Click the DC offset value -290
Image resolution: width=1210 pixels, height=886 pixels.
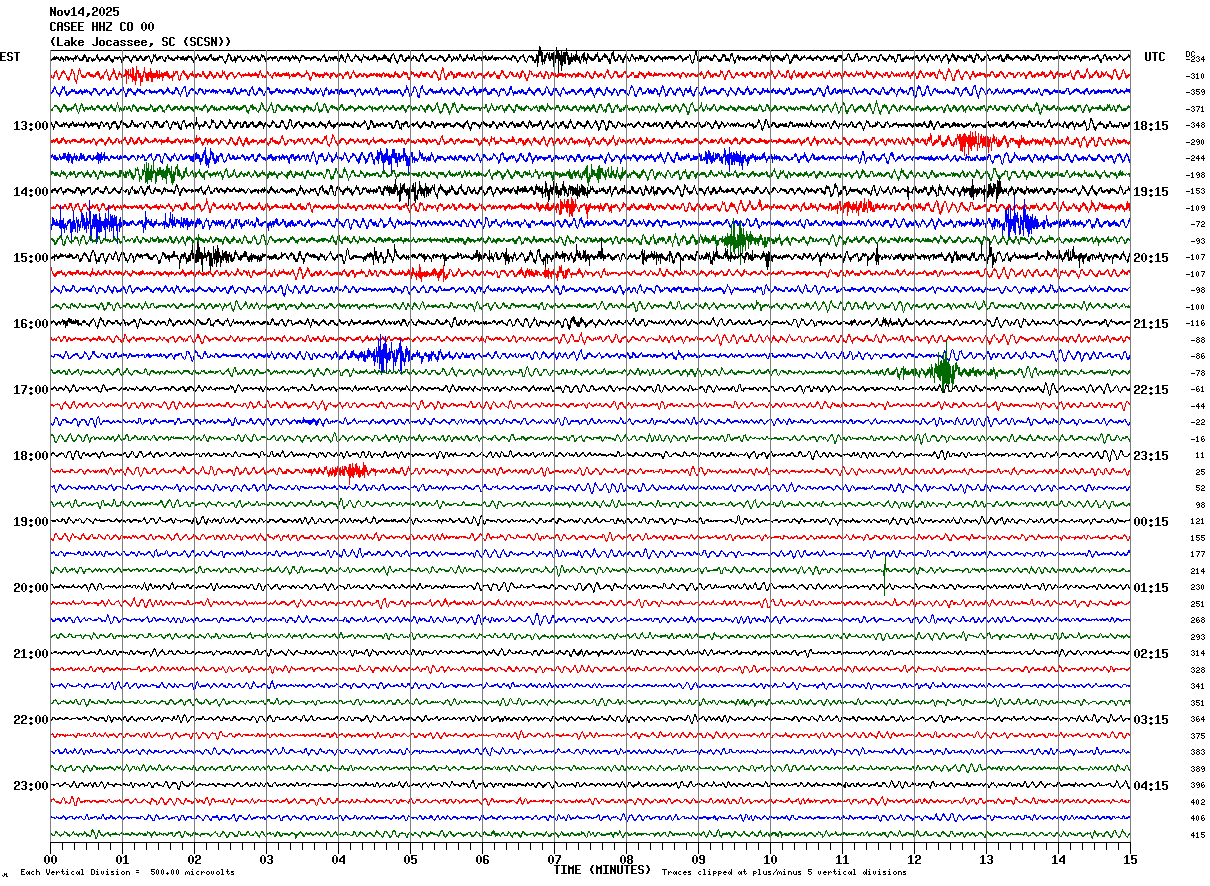pos(1195,142)
